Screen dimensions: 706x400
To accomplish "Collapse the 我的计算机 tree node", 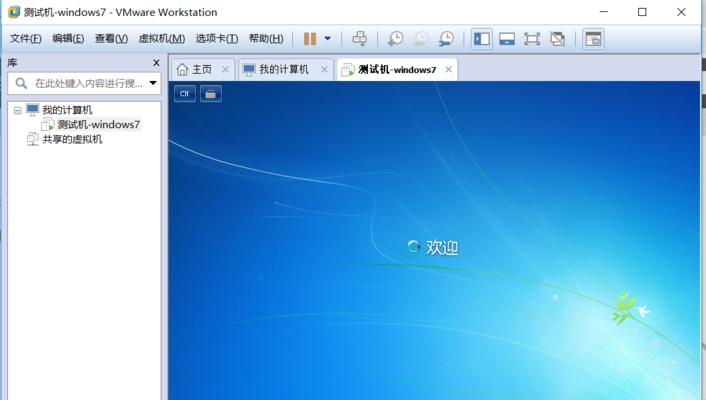I will (18, 110).
